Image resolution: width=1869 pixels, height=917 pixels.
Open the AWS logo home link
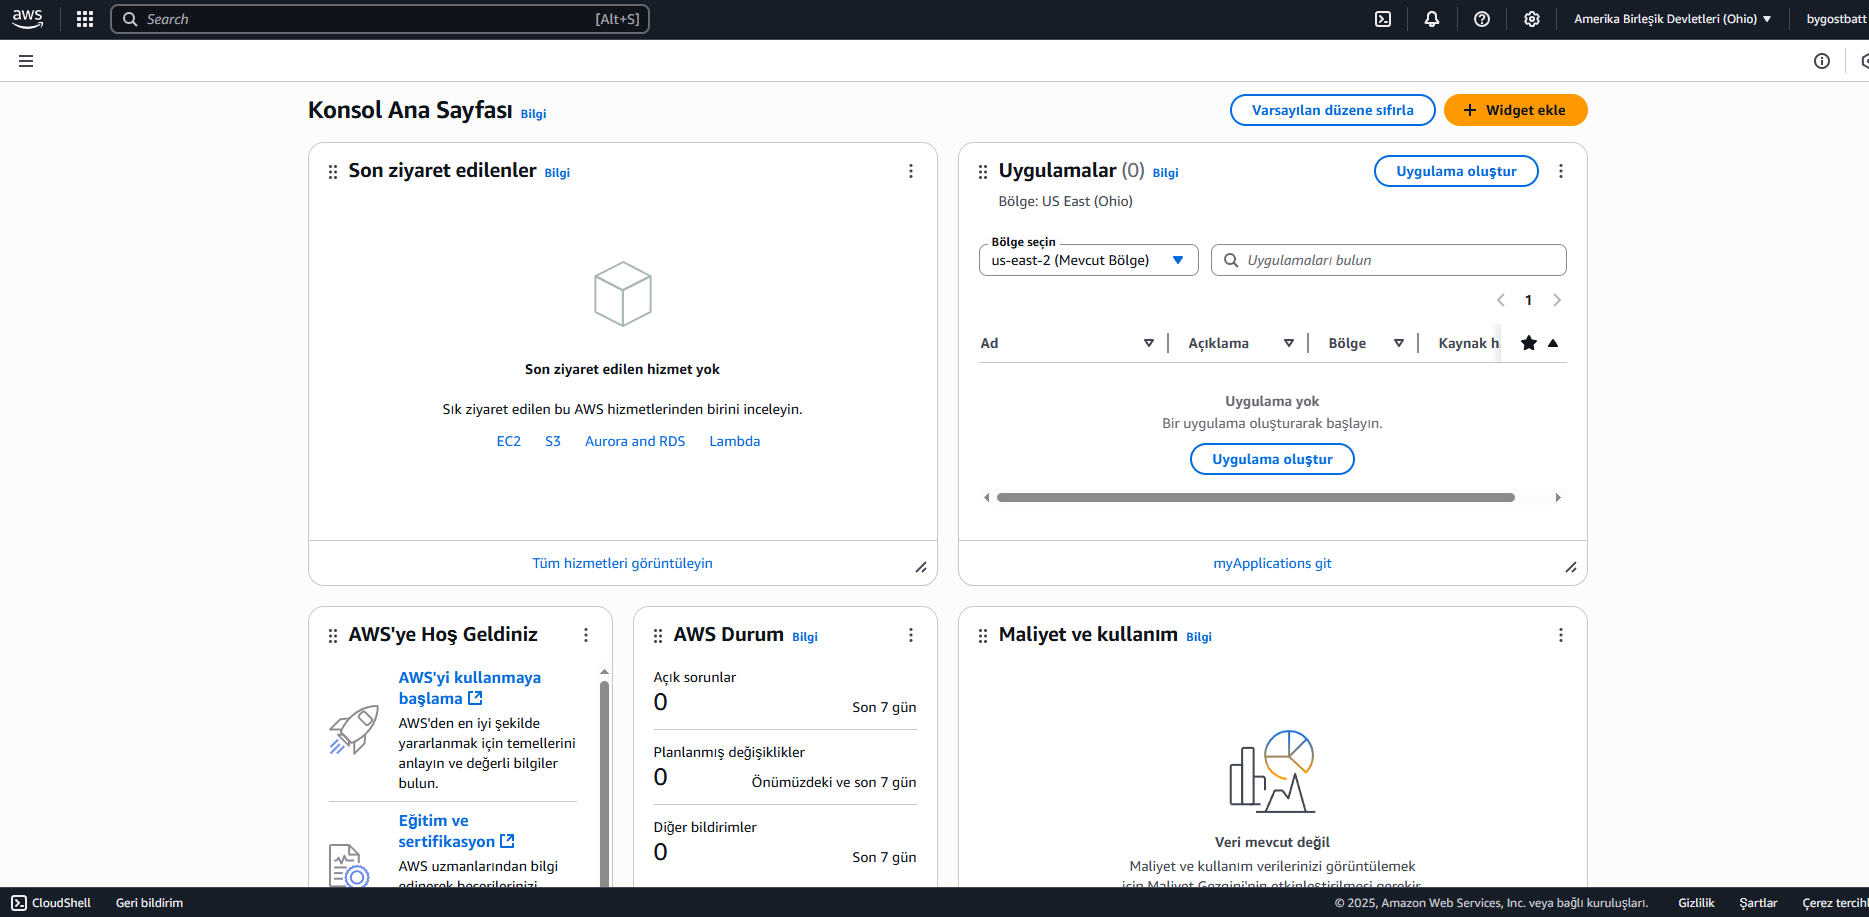pos(27,19)
